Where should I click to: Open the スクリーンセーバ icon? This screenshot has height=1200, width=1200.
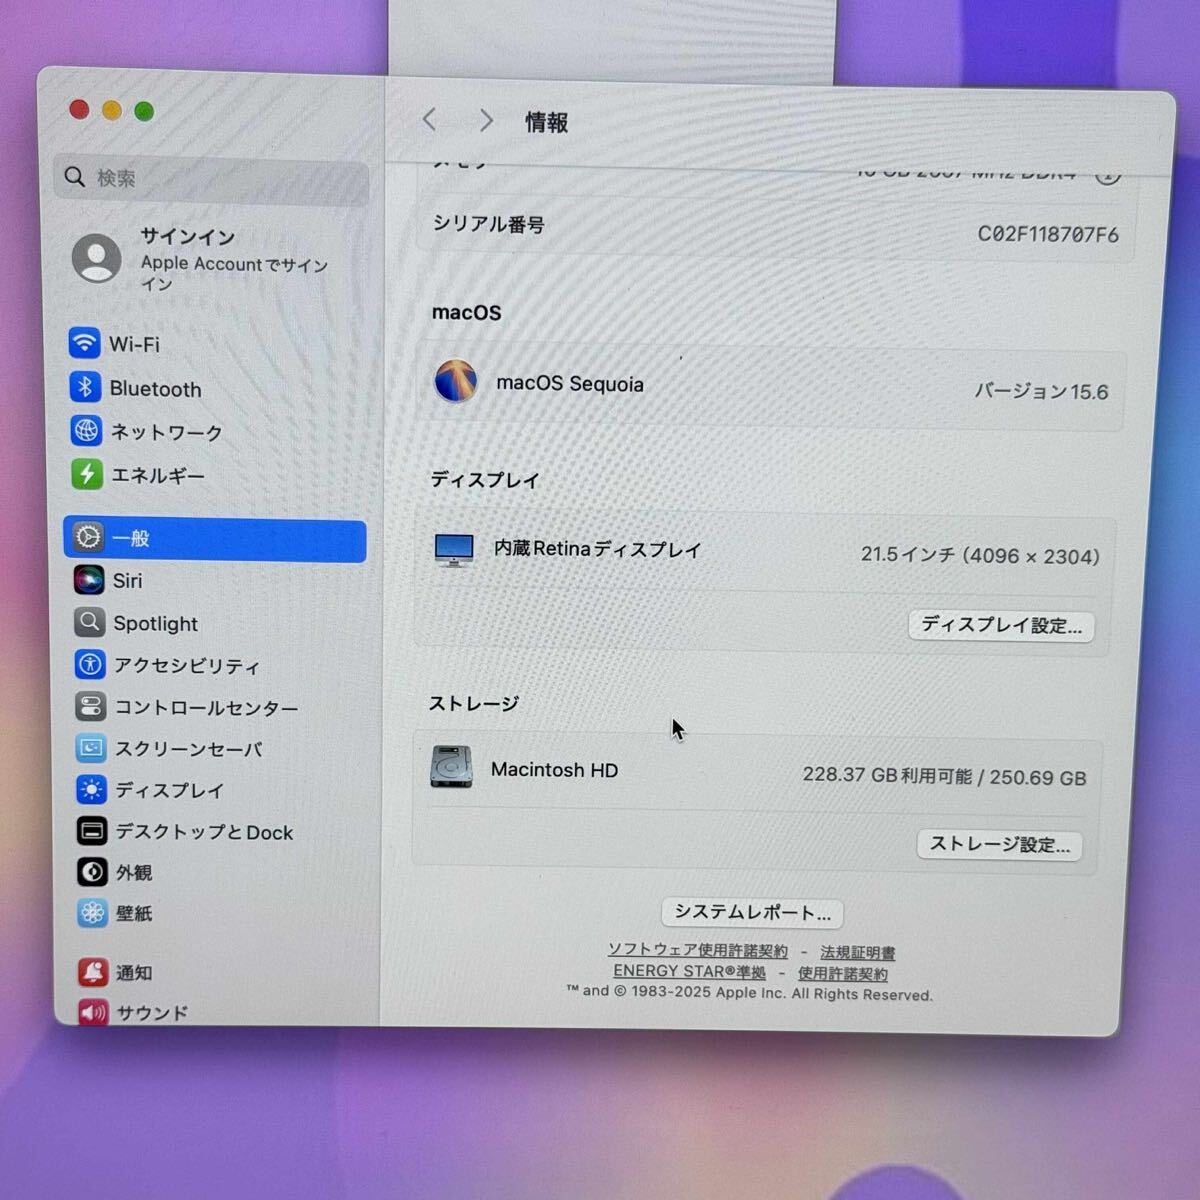tap(91, 748)
